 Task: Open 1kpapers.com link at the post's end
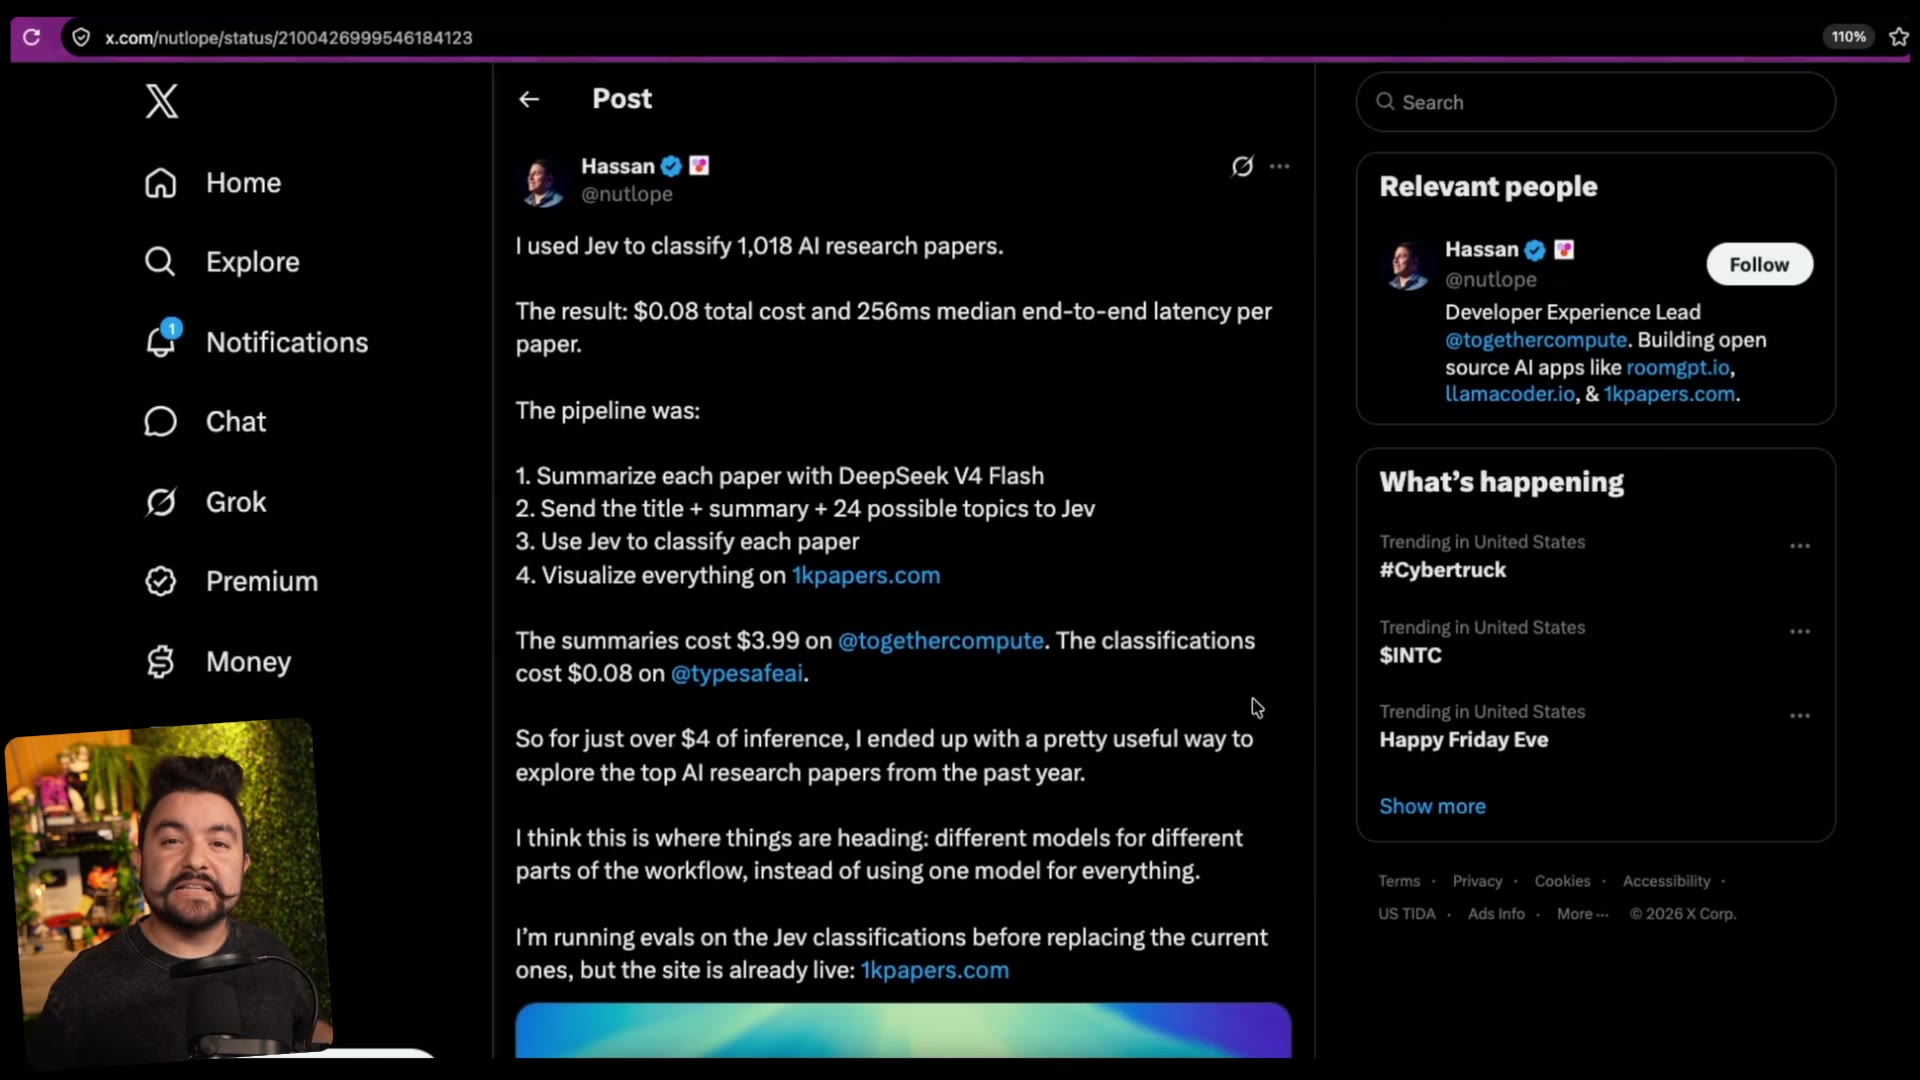click(935, 971)
